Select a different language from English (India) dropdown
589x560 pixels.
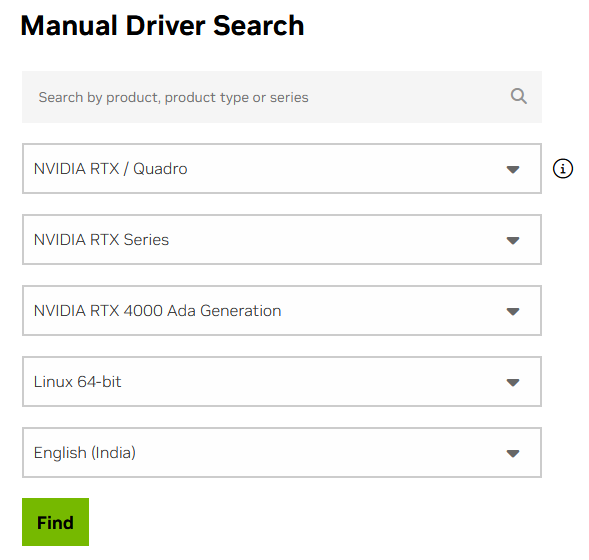point(282,453)
